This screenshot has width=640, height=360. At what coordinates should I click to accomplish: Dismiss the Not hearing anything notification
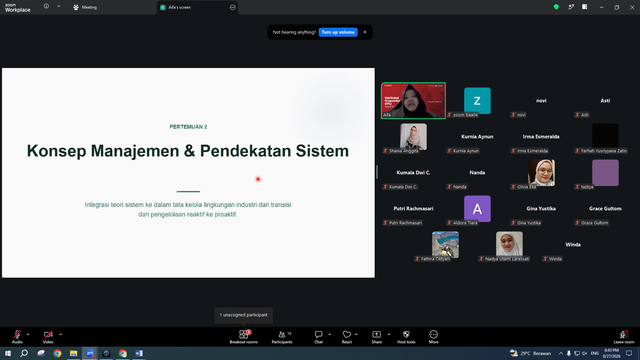click(x=365, y=32)
